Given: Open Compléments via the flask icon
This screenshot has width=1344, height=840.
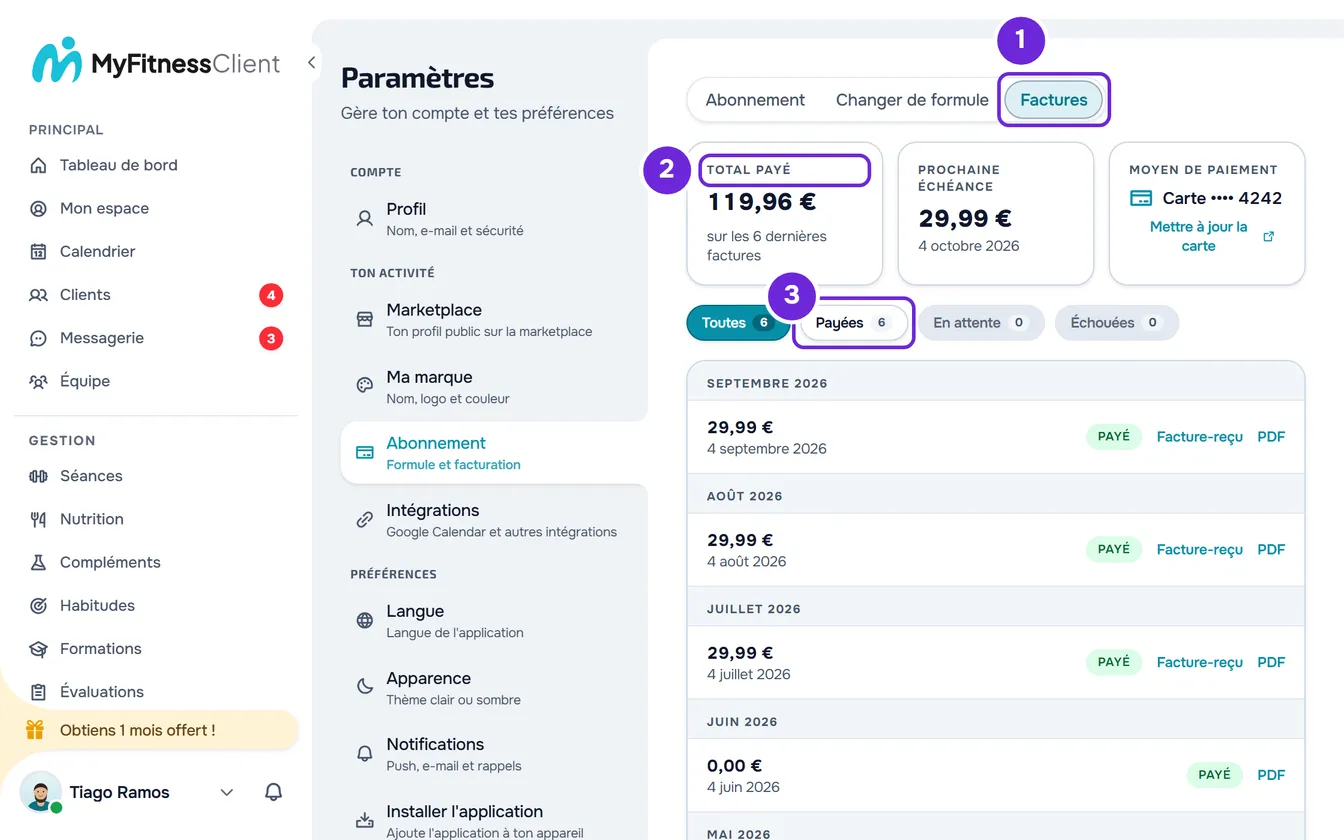Looking at the screenshot, I should pos(38,562).
